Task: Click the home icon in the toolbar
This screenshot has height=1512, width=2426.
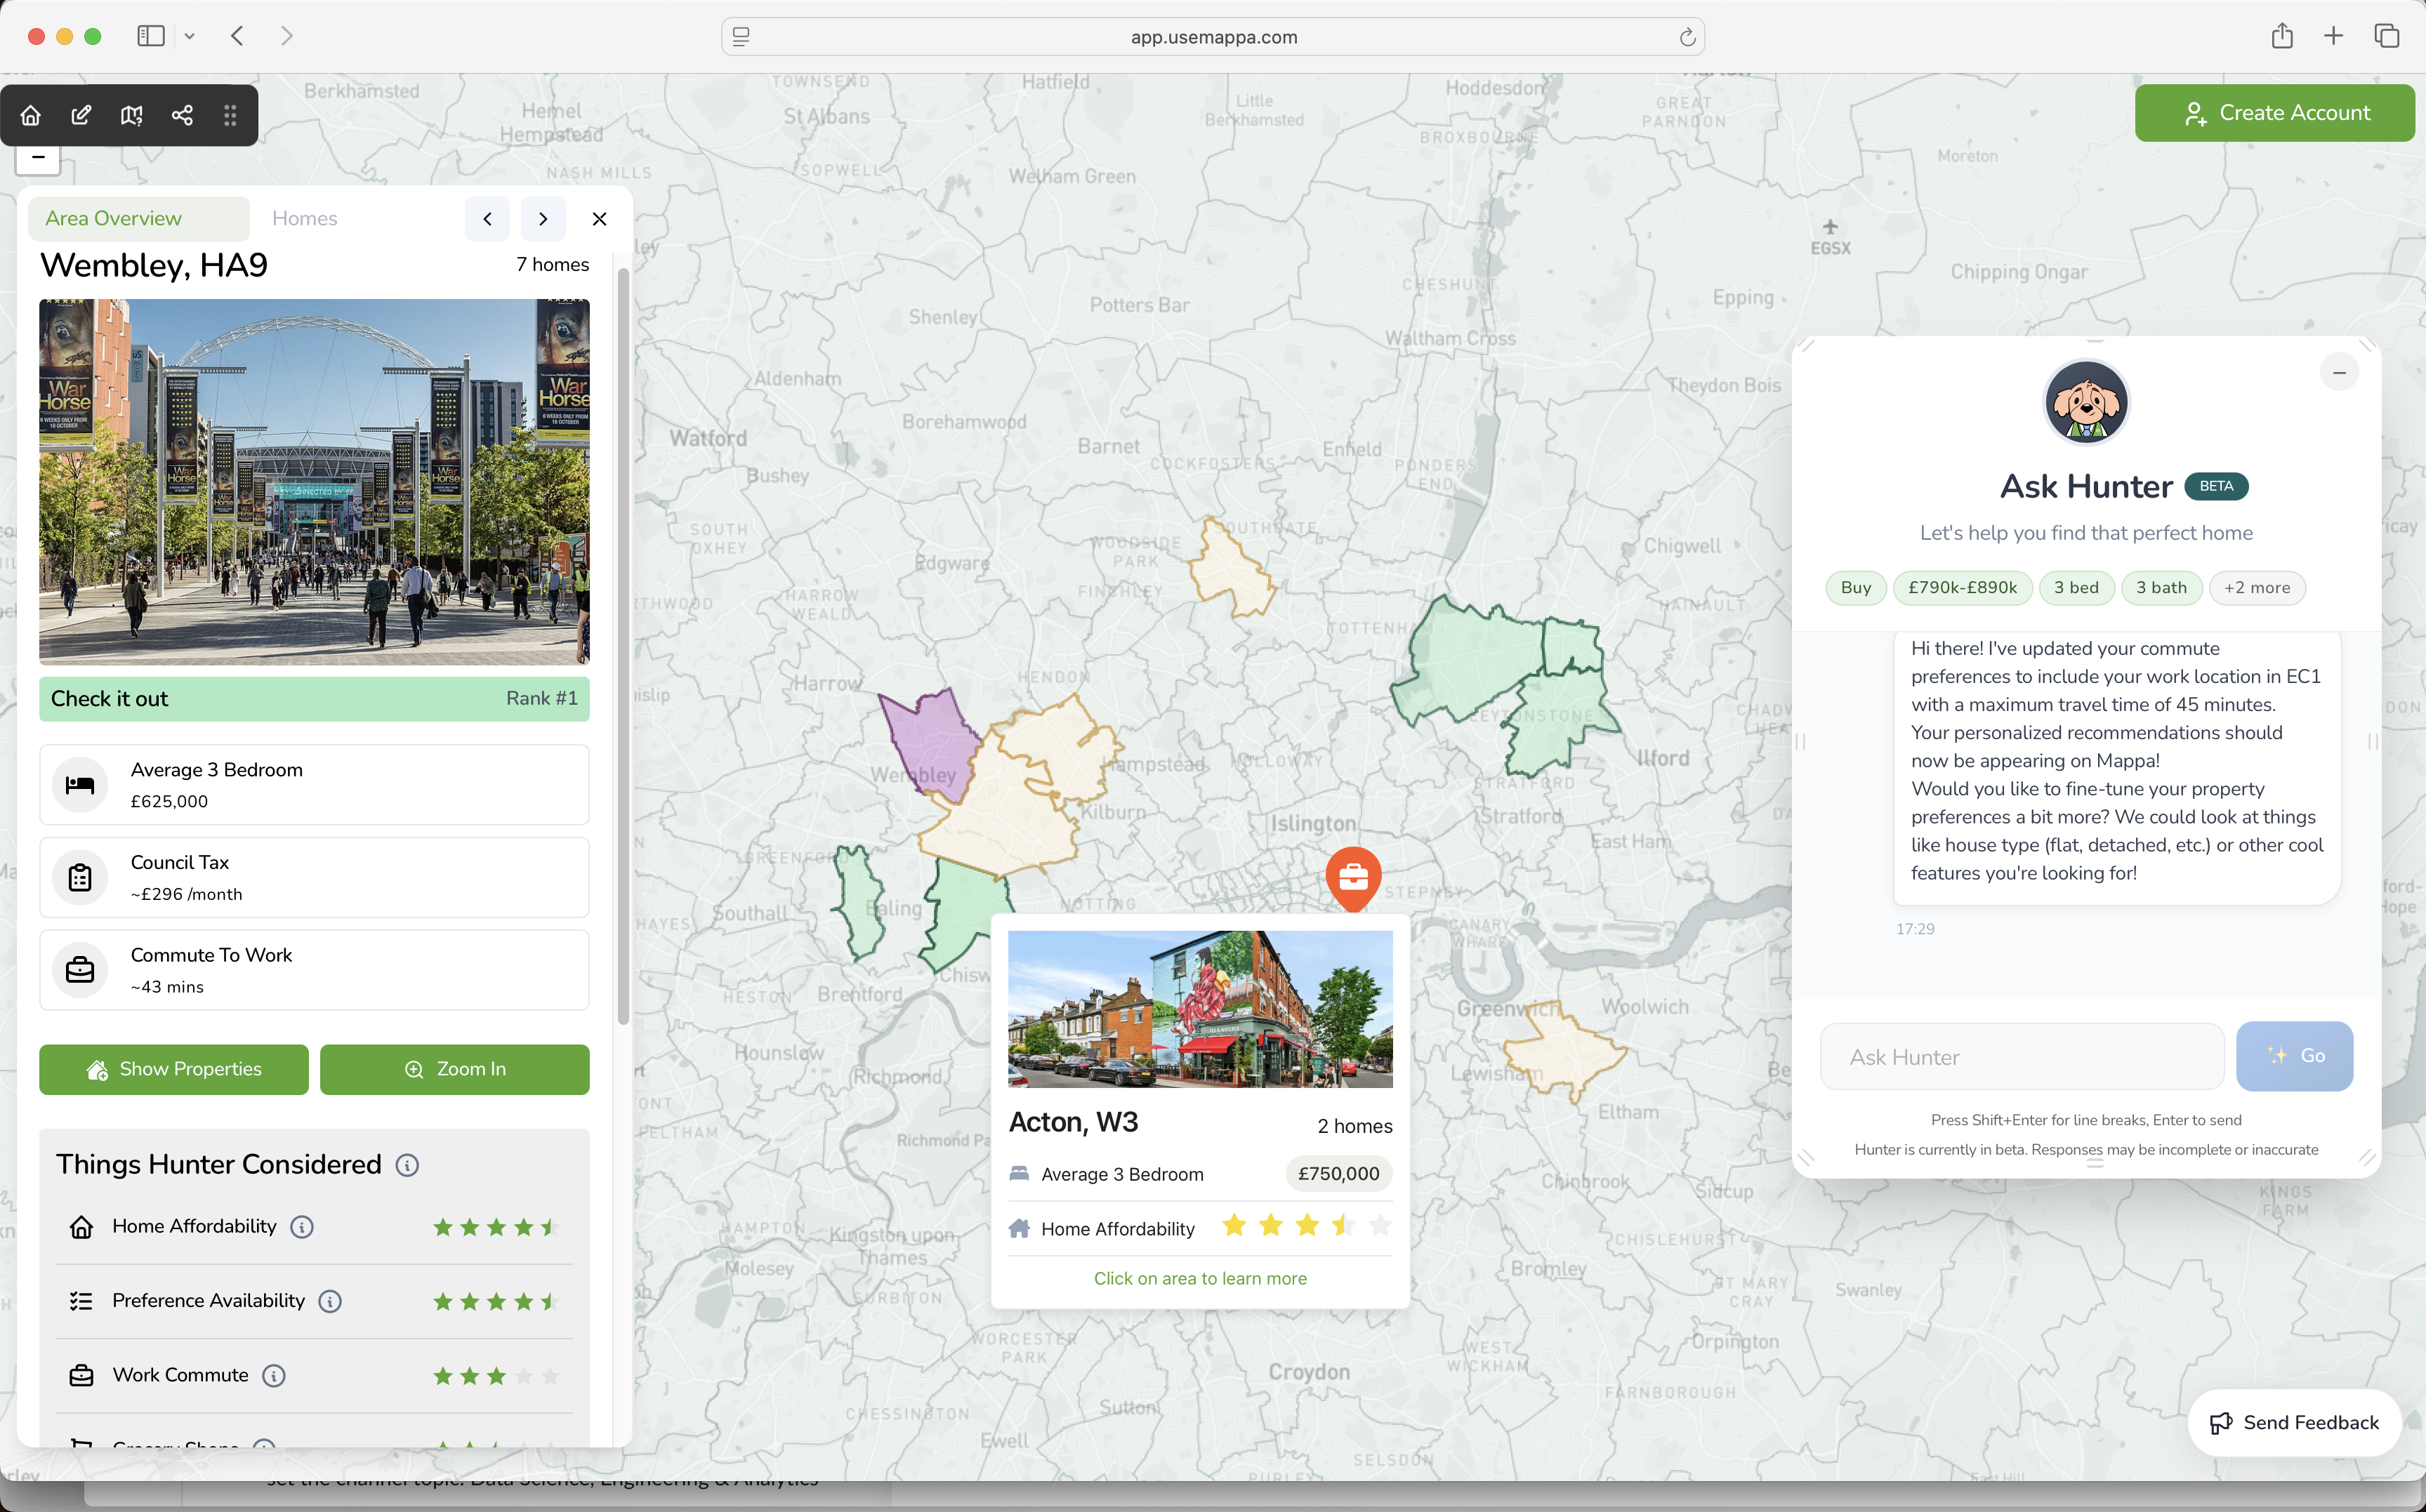Action: pos(31,115)
